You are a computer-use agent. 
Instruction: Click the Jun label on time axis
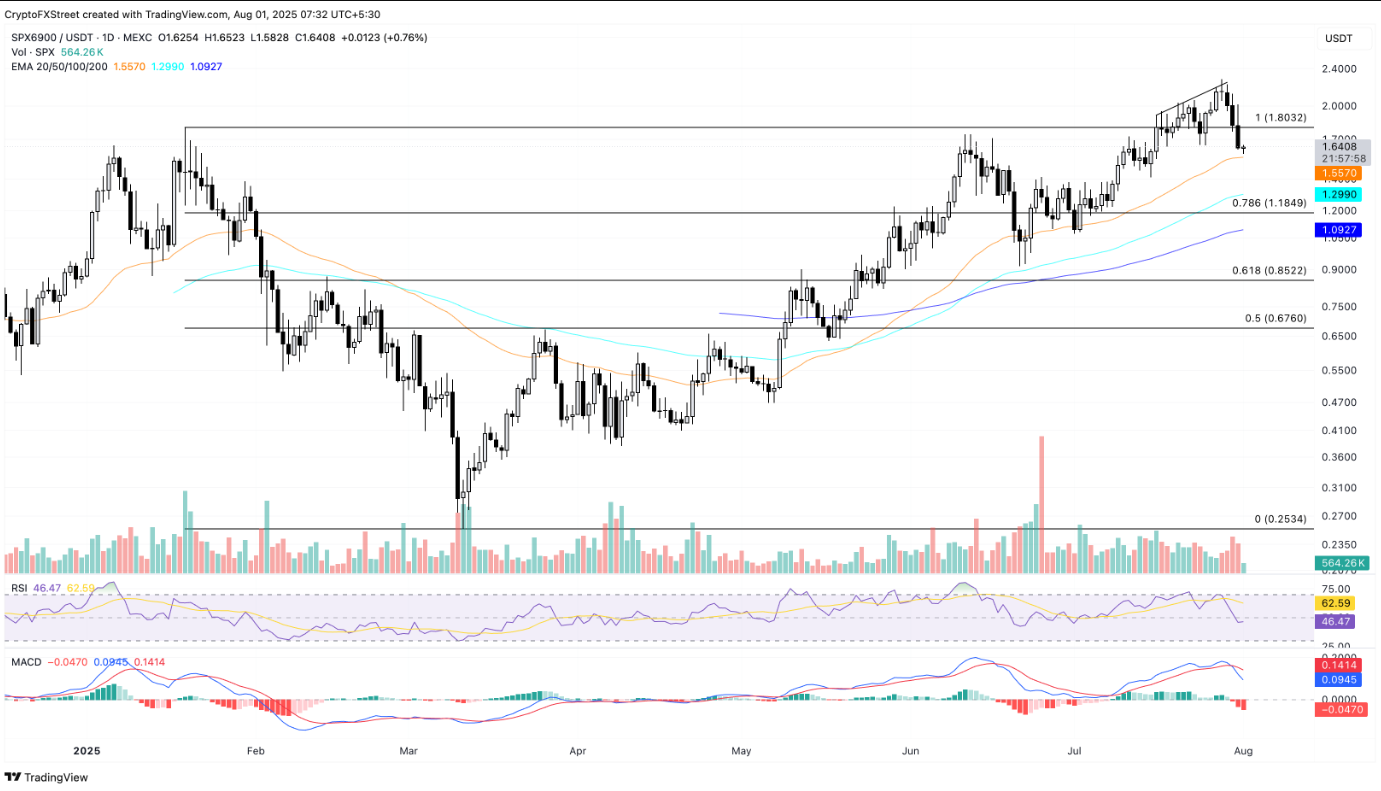coord(910,749)
